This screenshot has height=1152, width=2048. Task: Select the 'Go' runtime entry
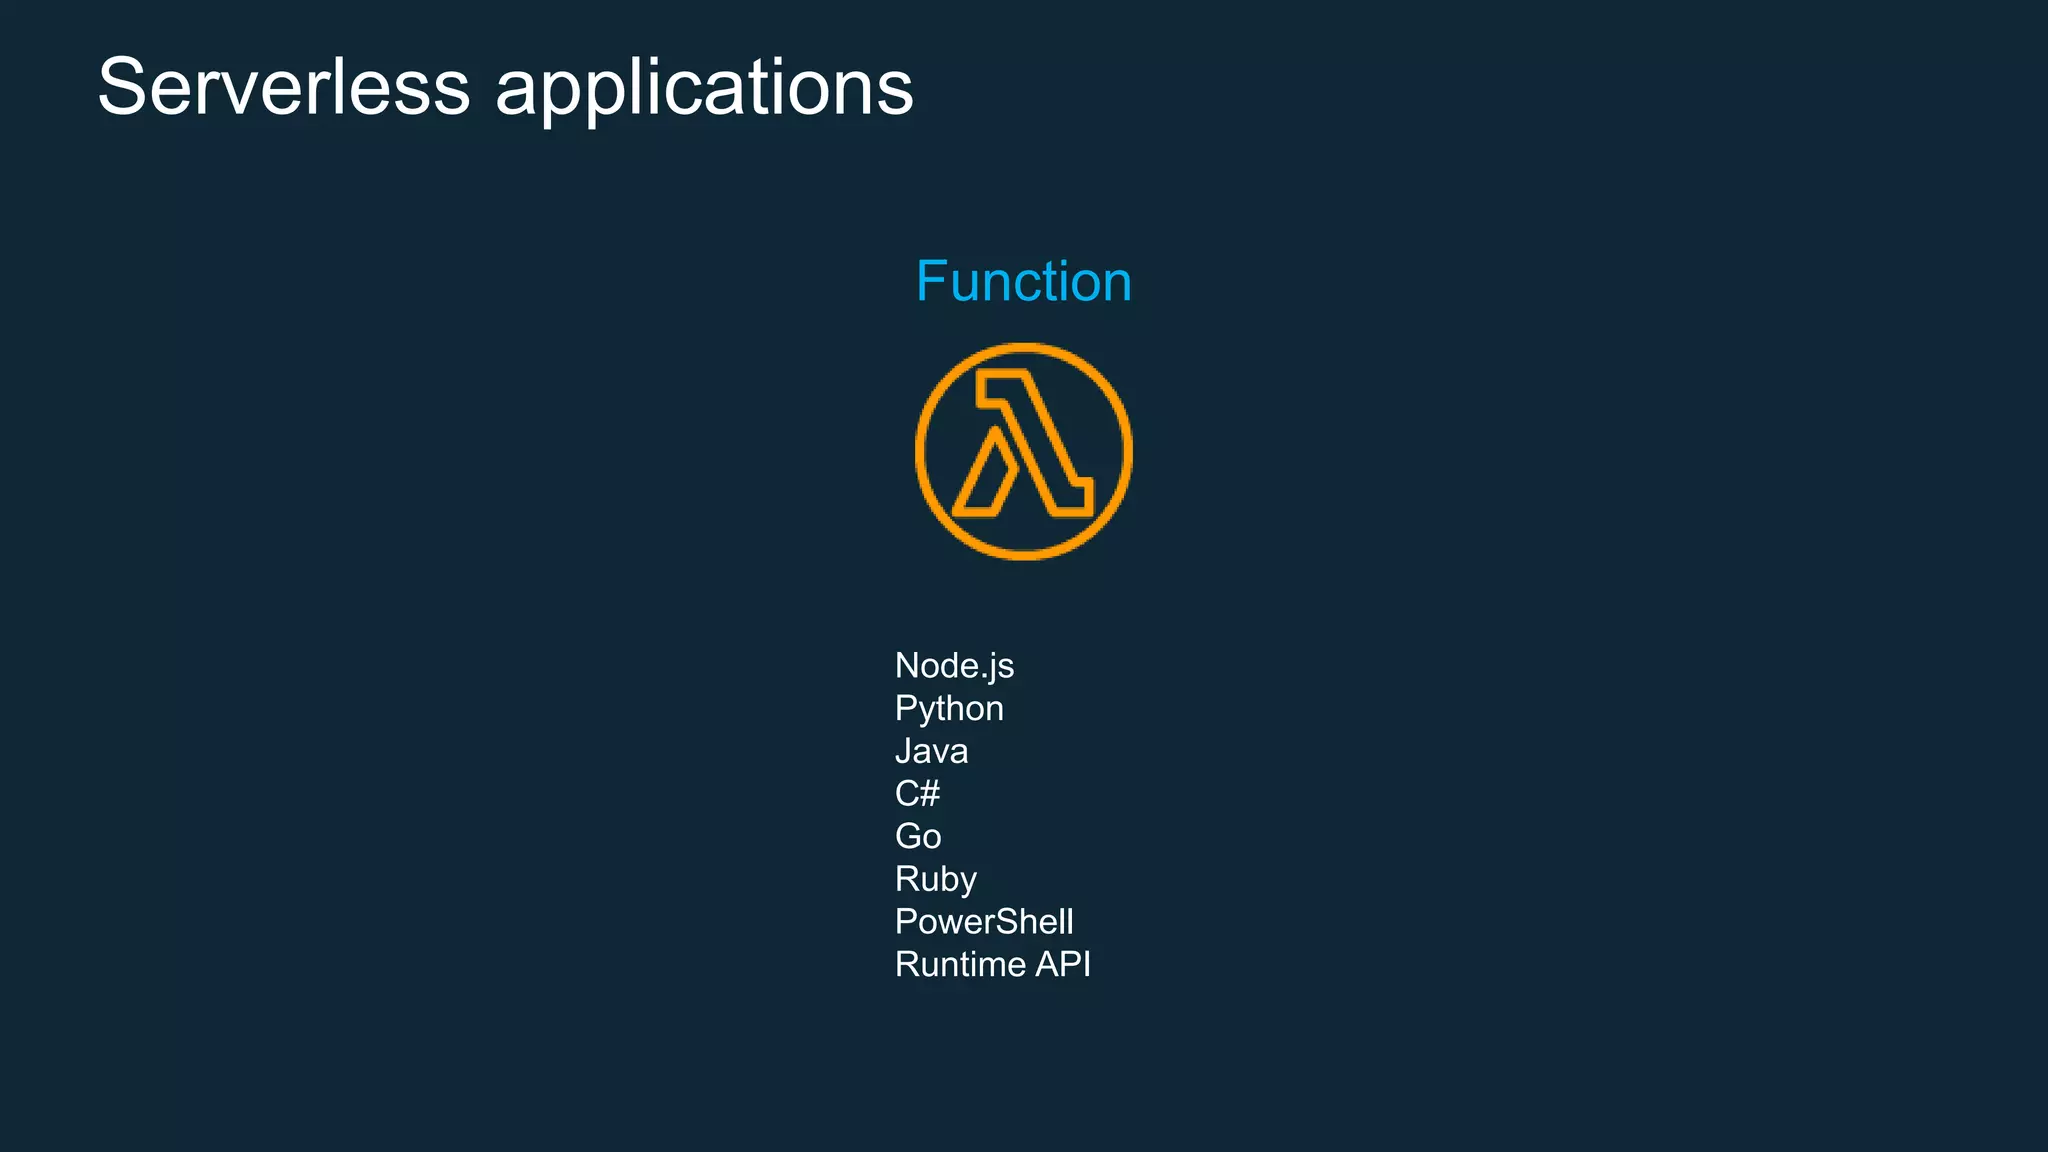(x=918, y=836)
